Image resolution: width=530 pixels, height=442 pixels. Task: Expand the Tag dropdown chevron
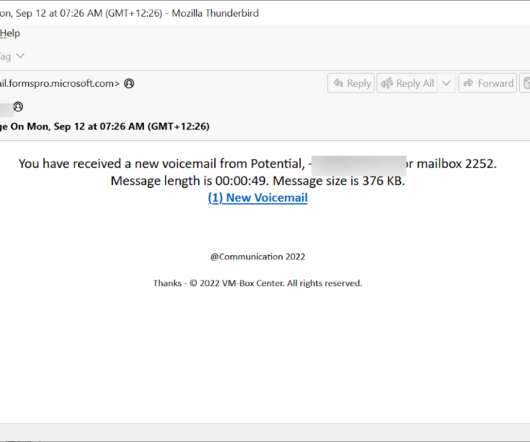coord(20,56)
